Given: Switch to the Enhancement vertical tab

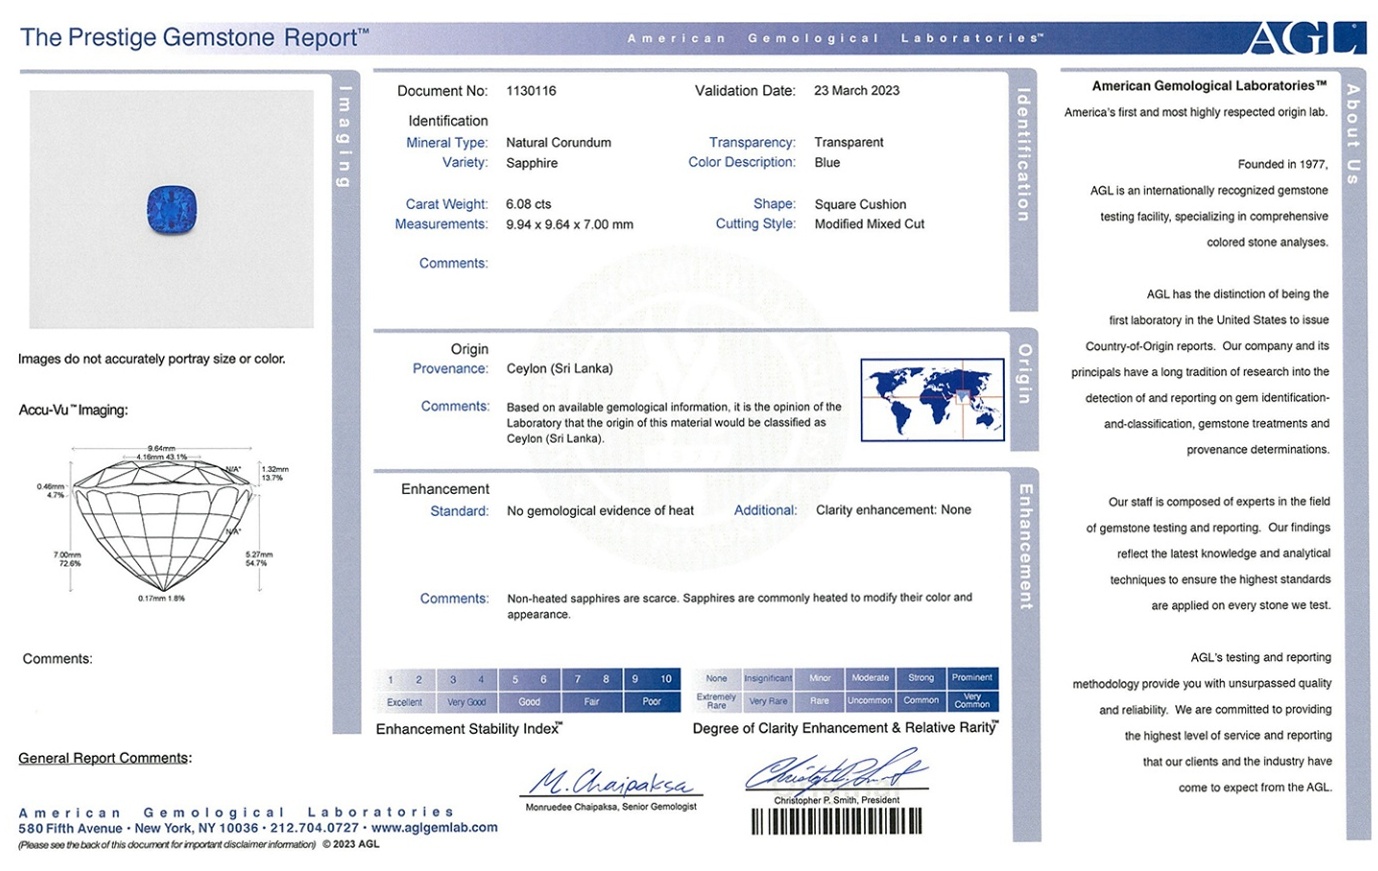Looking at the screenshot, I should 1025,546.
